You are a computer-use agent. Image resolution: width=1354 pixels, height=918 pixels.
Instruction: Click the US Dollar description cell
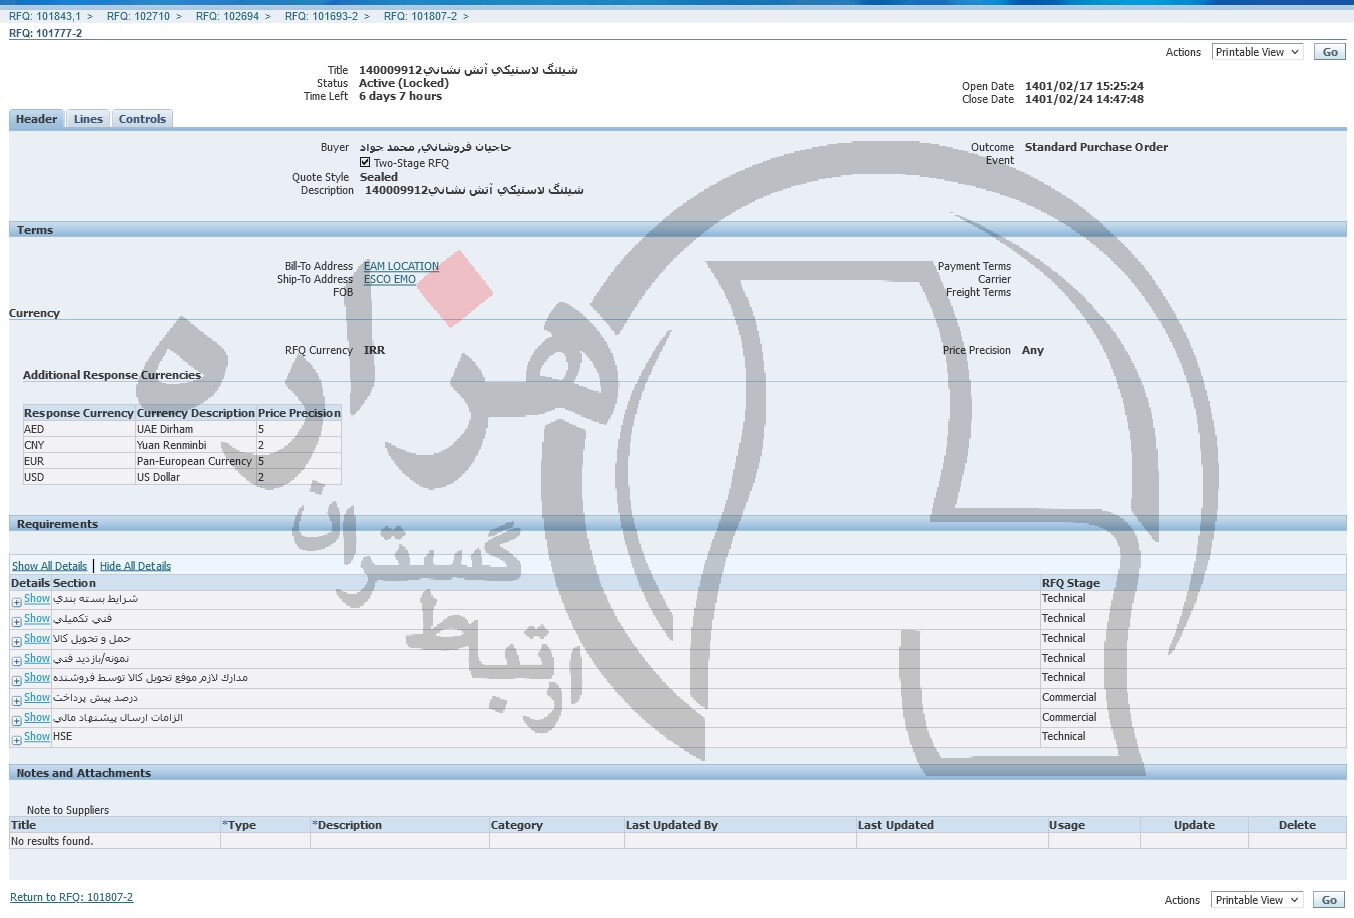click(x=196, y=477)
